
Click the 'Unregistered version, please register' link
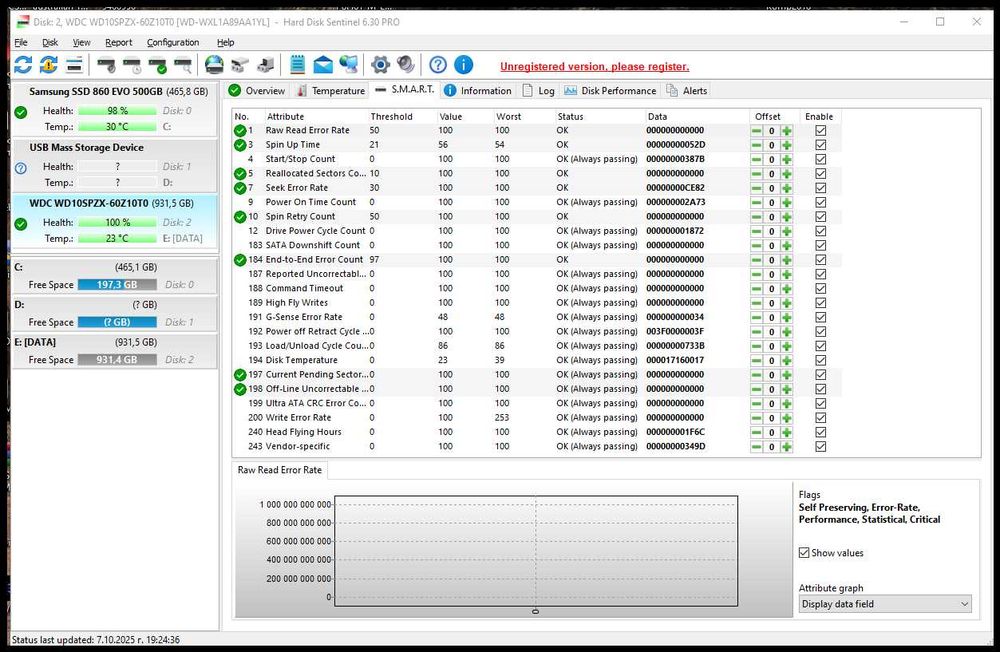[594, 67]
